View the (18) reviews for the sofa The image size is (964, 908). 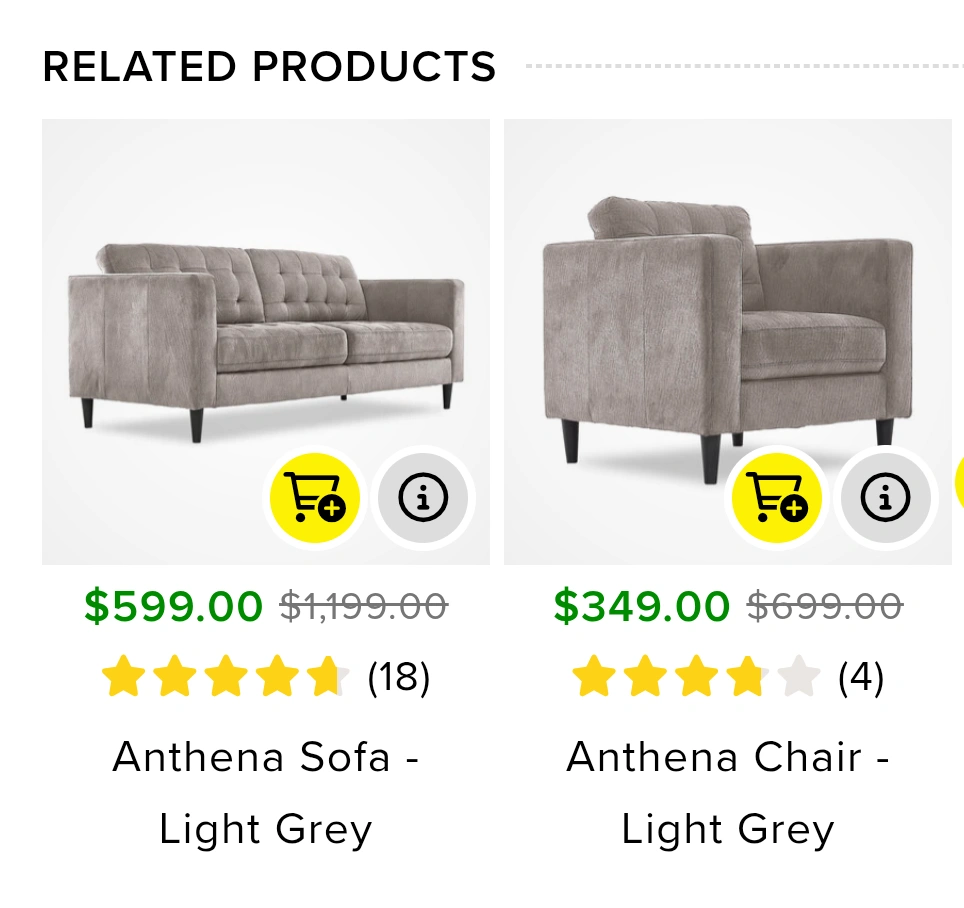point(398,678)
